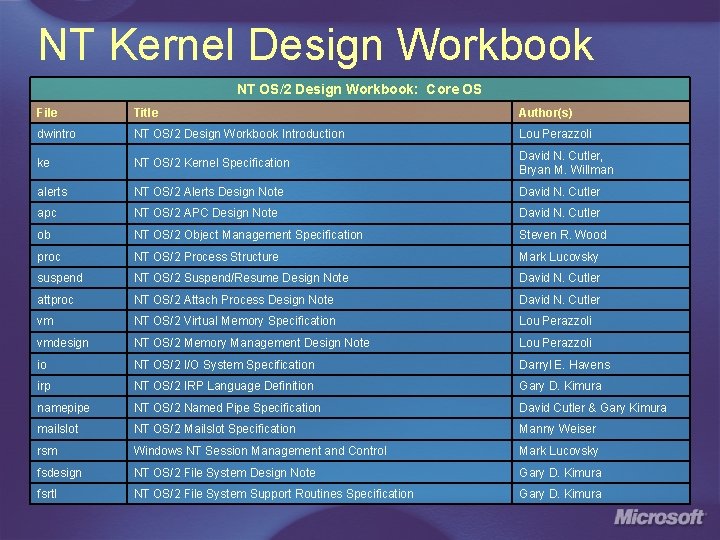This screenshot has width=720, height=540.
Task: Select the 'proc' file cell
Action: (x=79, y=256)
